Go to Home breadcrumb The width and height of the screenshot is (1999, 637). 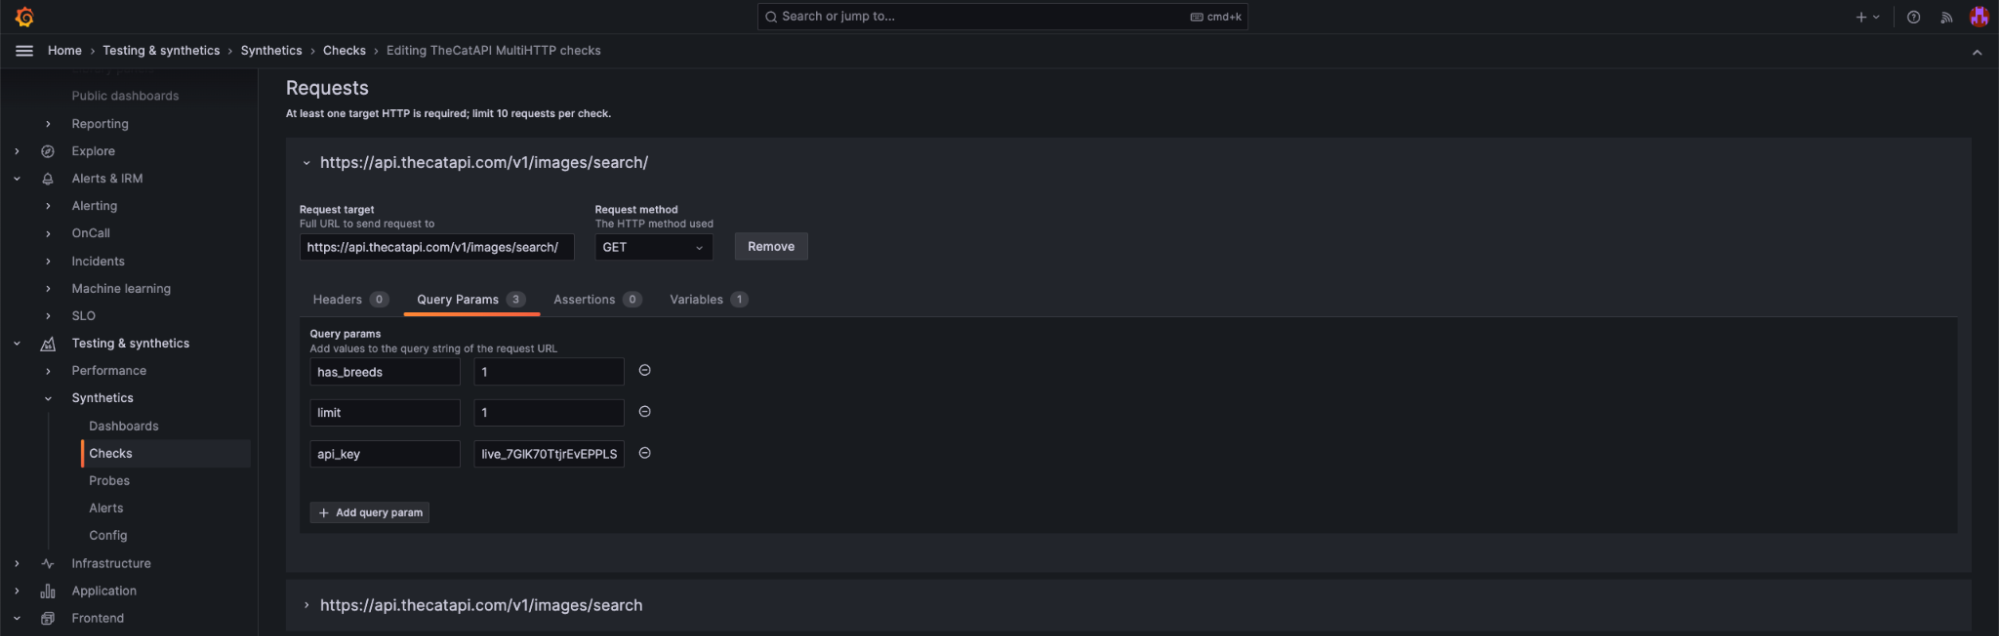(65, 51)
